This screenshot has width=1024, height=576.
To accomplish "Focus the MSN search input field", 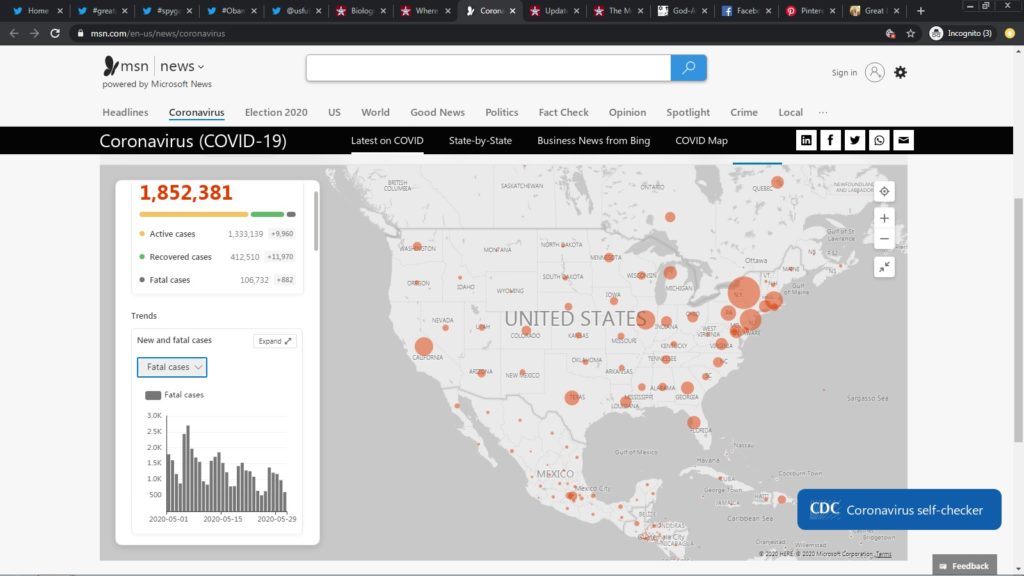I will pyautogui.click(x=488, y=68).
